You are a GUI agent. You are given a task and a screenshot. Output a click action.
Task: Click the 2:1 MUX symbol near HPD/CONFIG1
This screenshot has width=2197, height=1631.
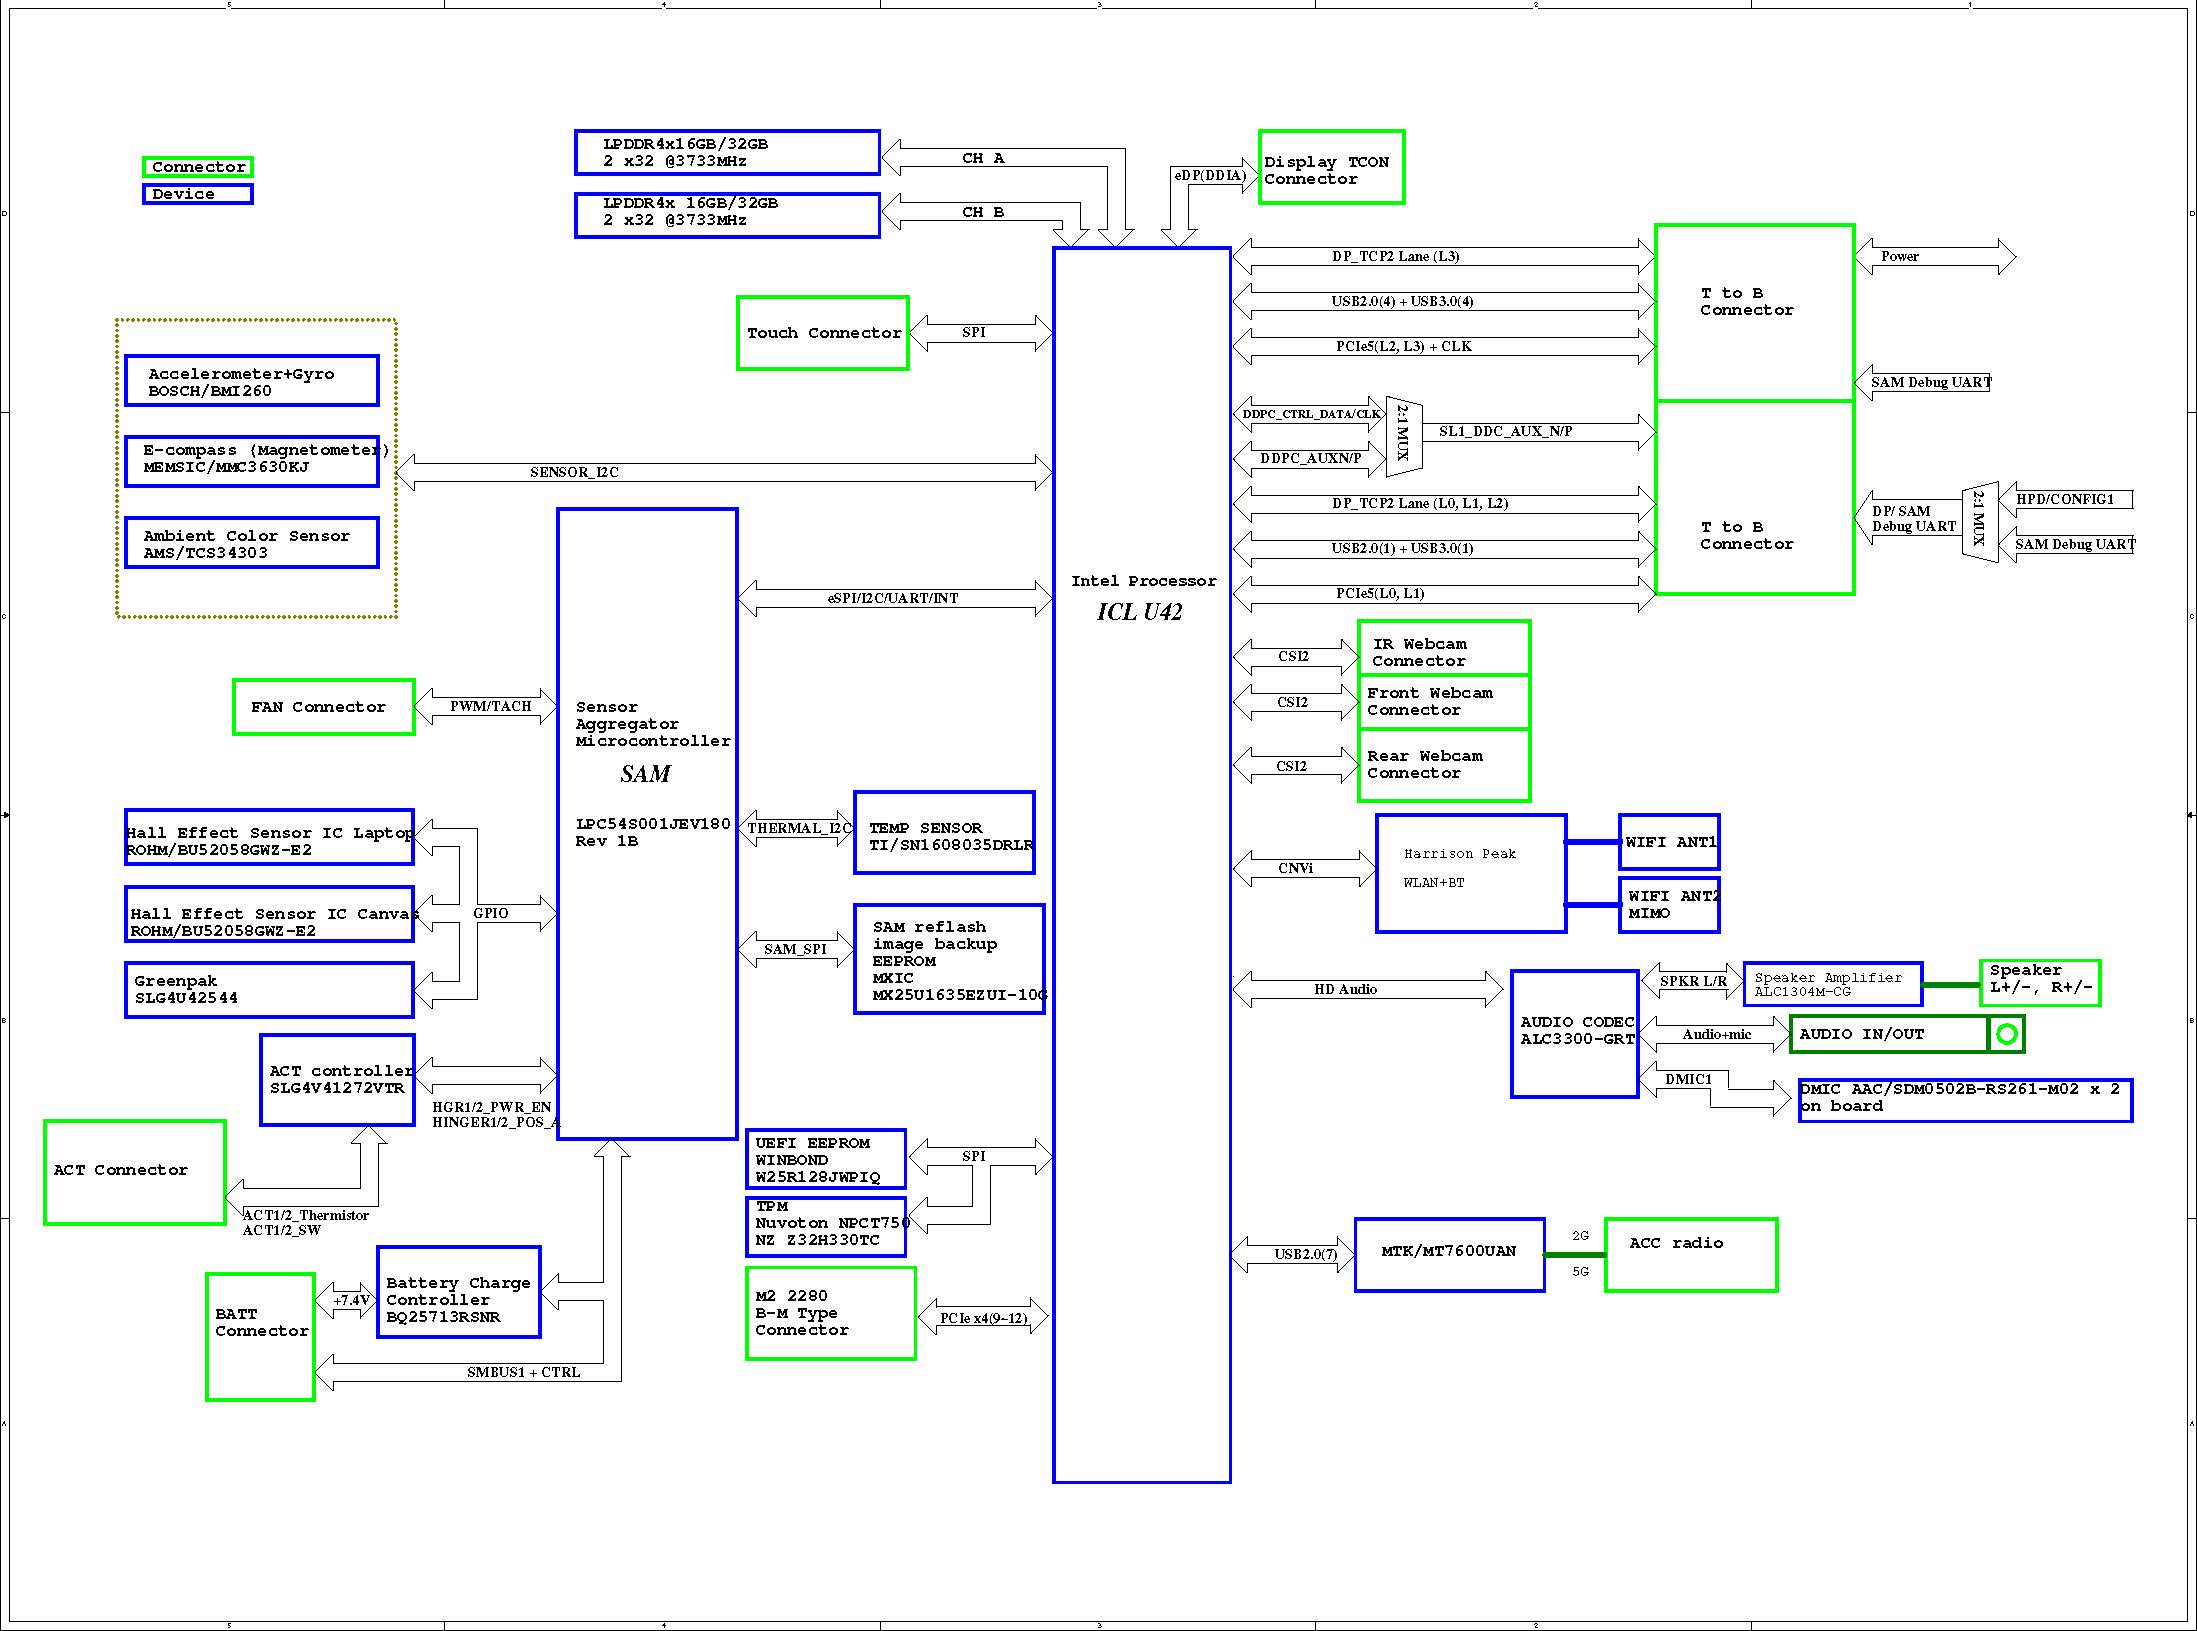(1979, 522)
